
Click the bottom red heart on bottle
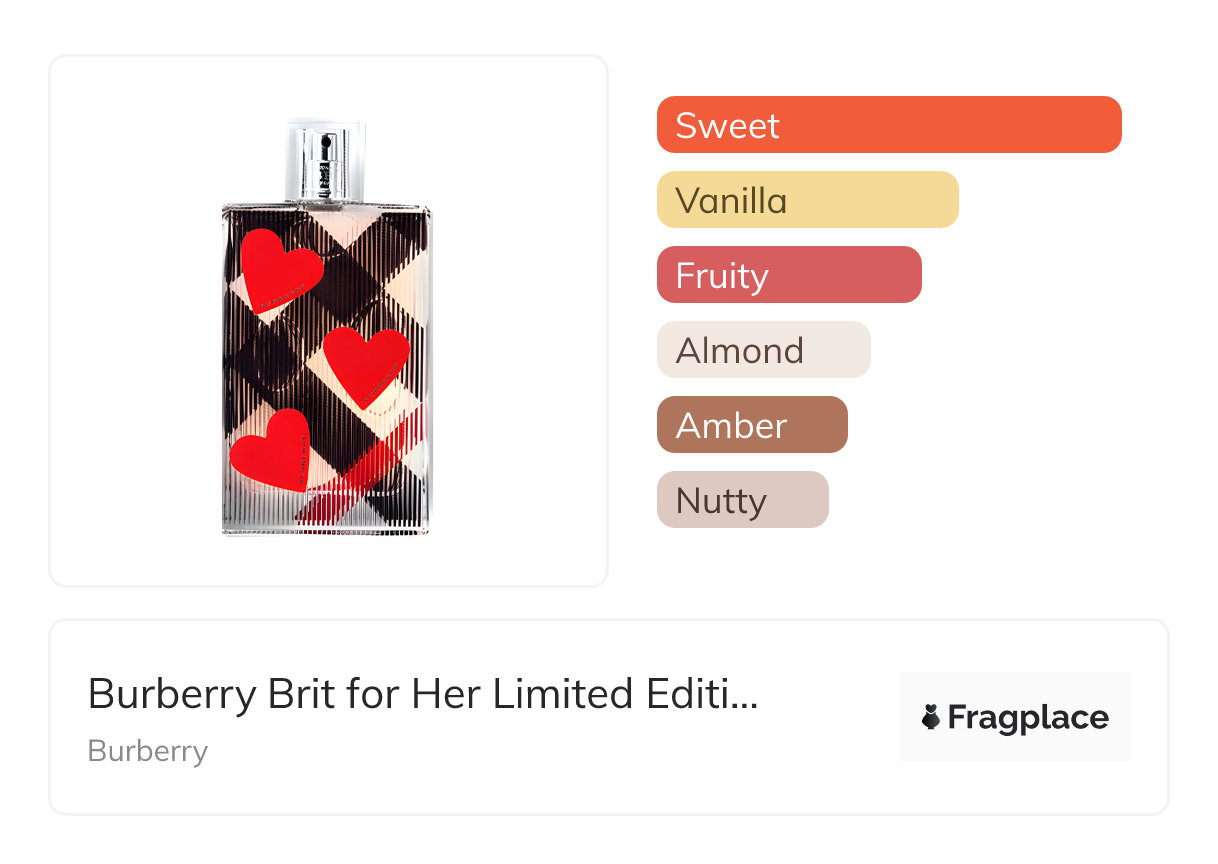click(x=271, y=450)
